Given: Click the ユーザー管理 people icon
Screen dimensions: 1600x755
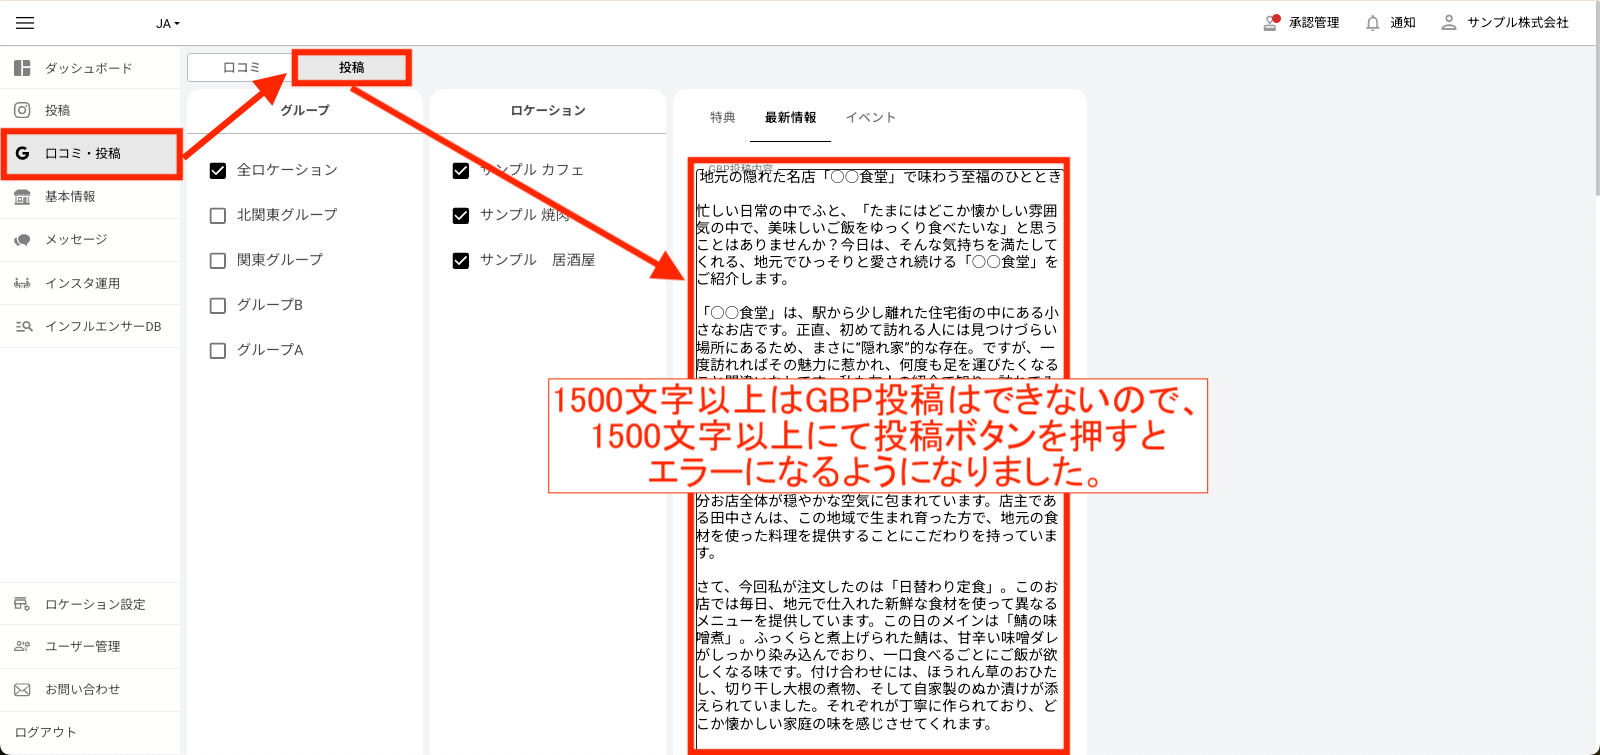Looking at the screenshot, I should (22, 646).
